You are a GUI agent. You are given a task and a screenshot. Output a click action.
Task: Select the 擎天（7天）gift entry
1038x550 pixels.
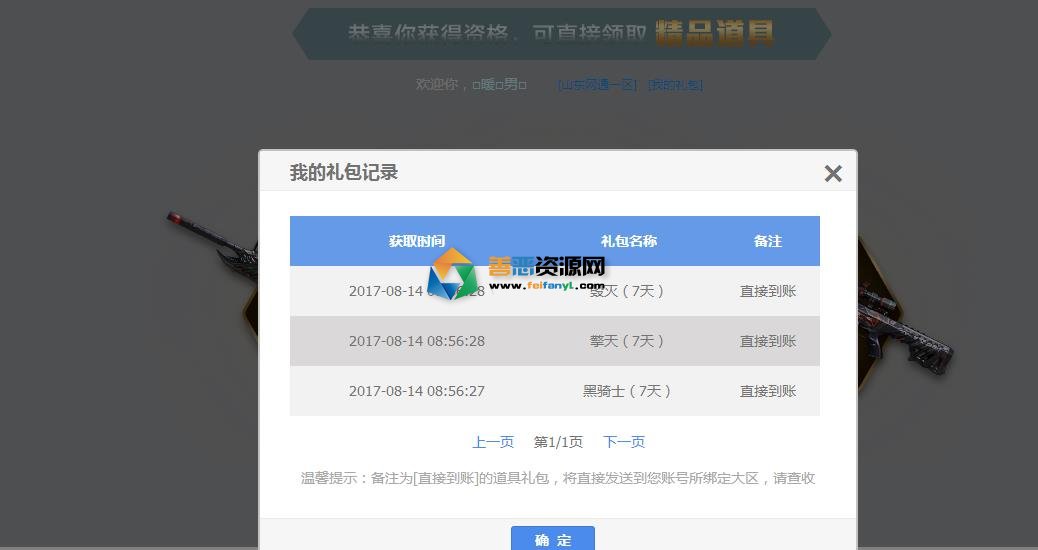click(x=628, y=341)
